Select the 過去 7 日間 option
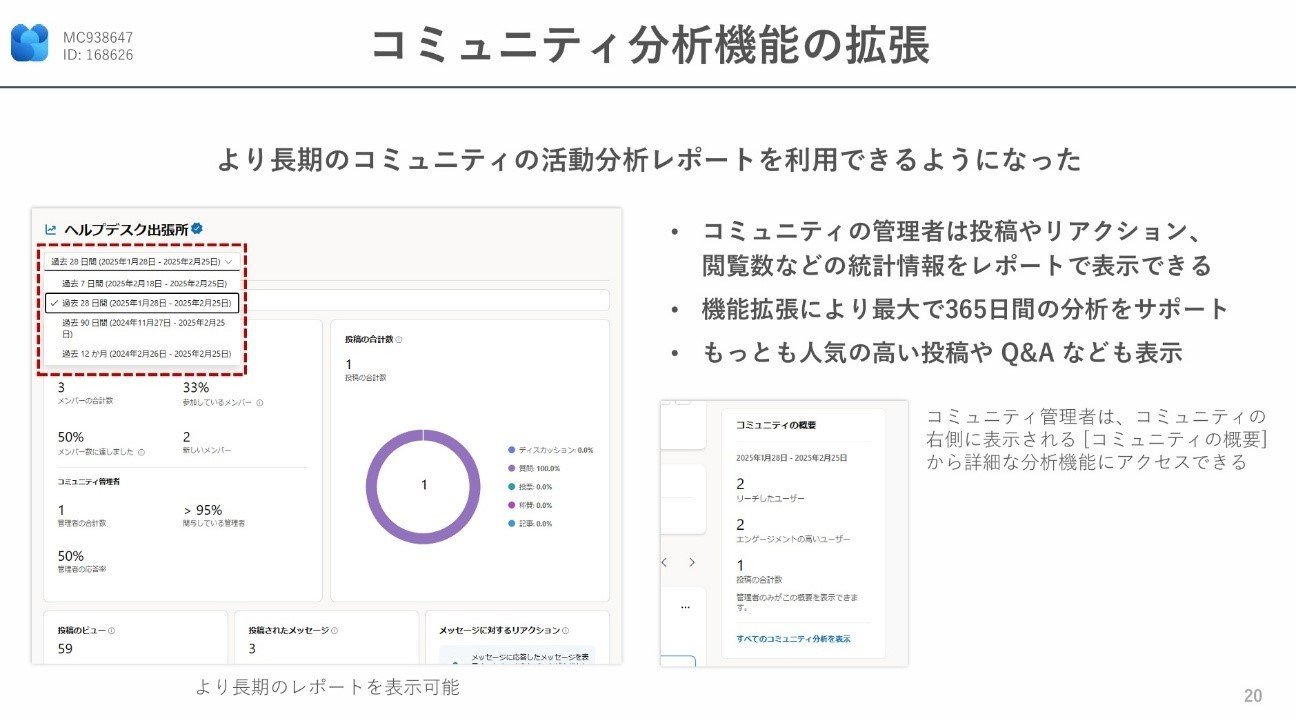This screenshot has width=1296, height=721. click(144, 284)
